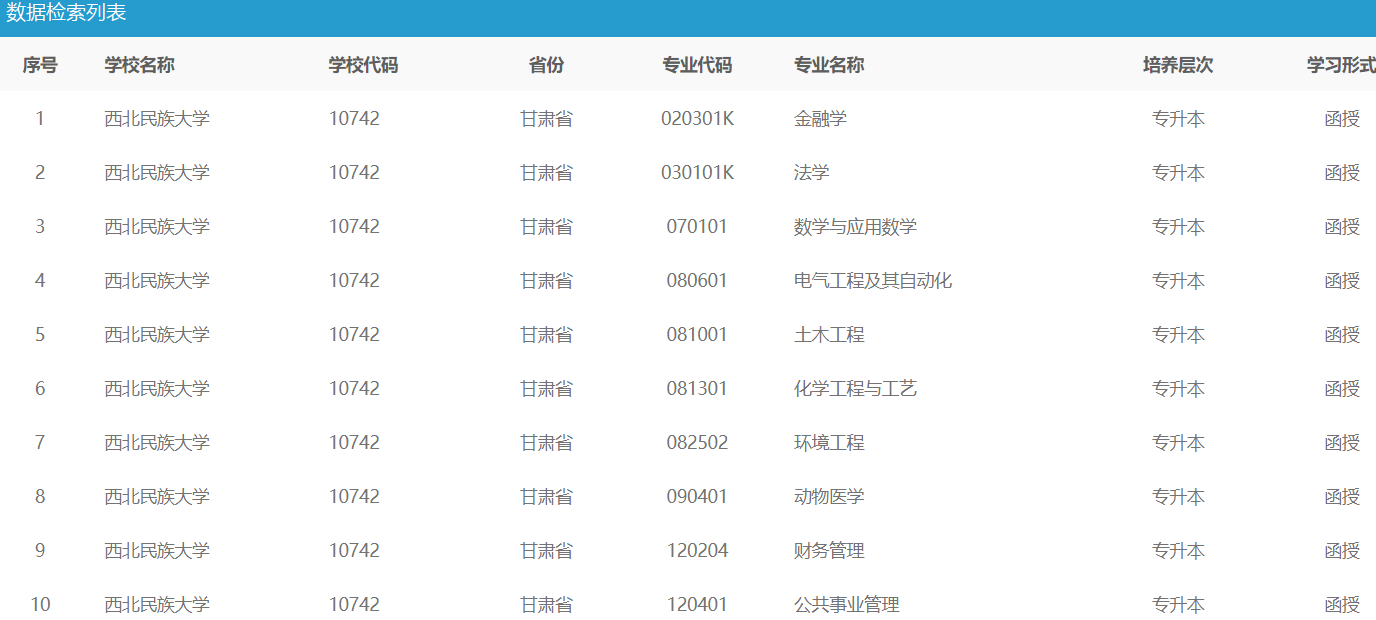Click the 学校名称 column header

pos(140,65)
